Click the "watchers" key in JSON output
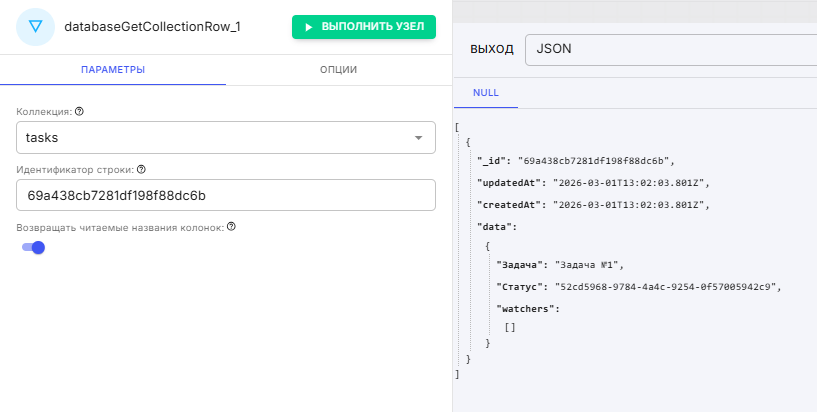 click(x=527, y=308)
